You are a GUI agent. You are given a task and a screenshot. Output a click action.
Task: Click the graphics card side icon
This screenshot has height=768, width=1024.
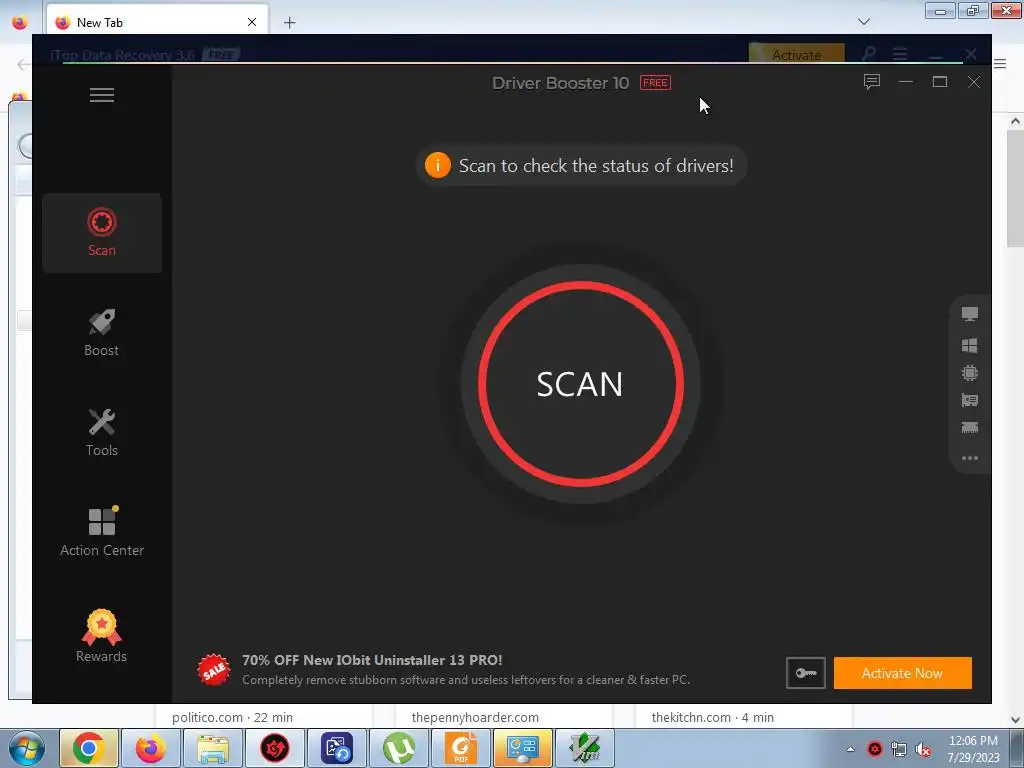[970, 400]
